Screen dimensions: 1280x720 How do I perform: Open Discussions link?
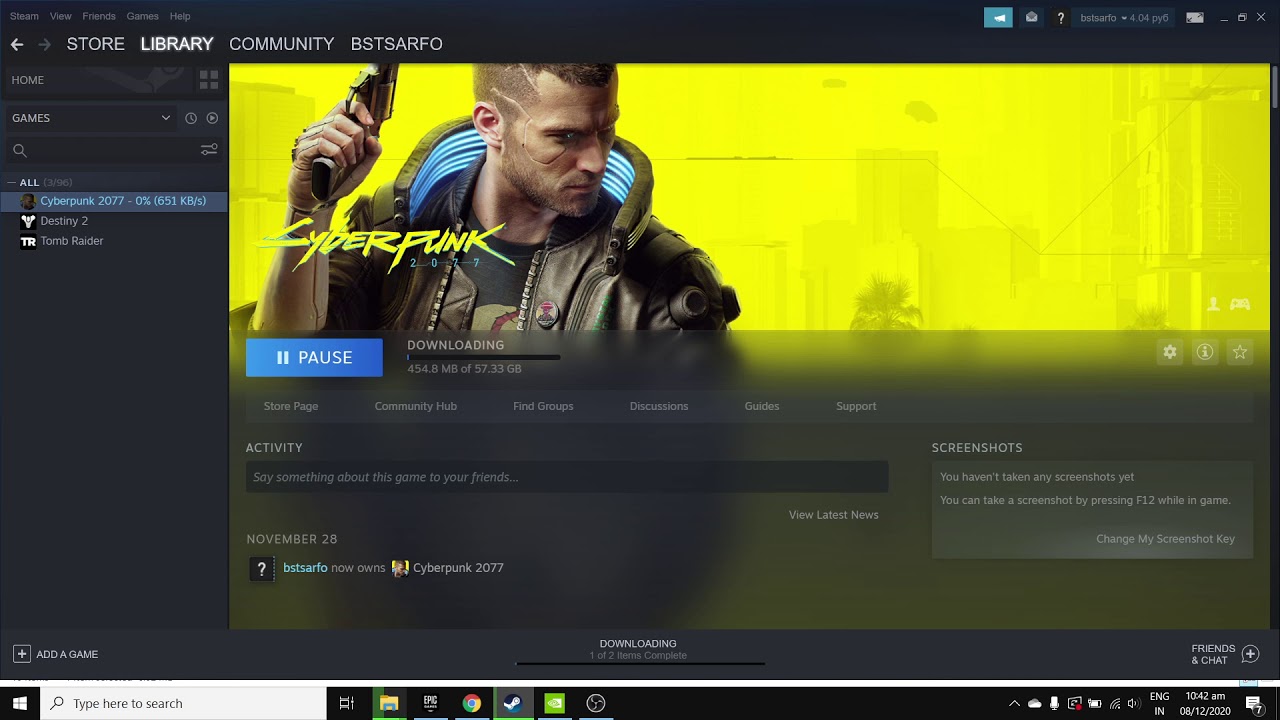point(659,406)
